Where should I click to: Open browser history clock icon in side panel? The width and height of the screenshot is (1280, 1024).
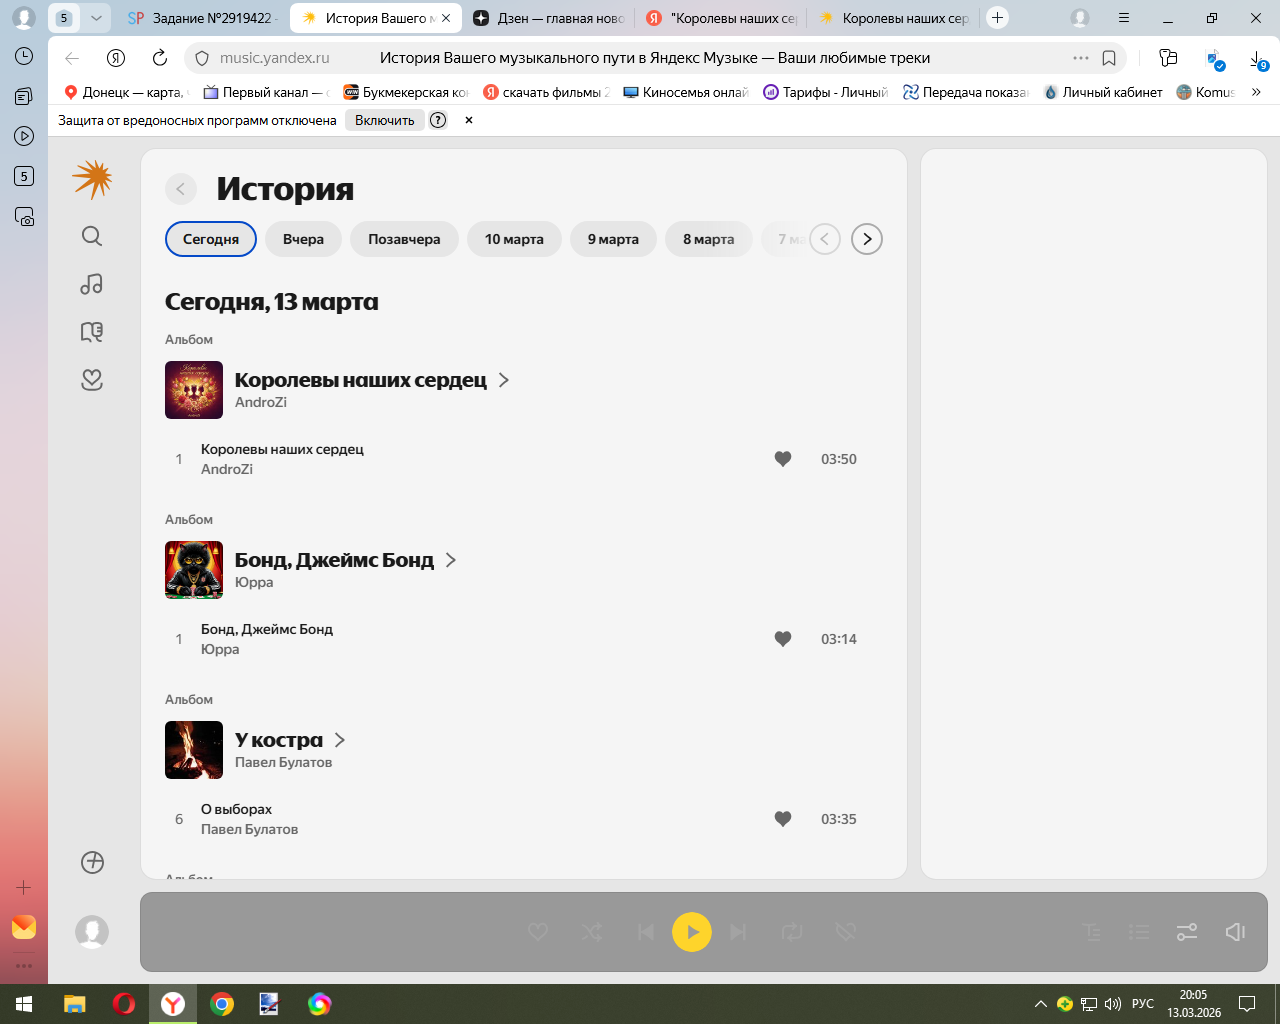coord(24,56)
